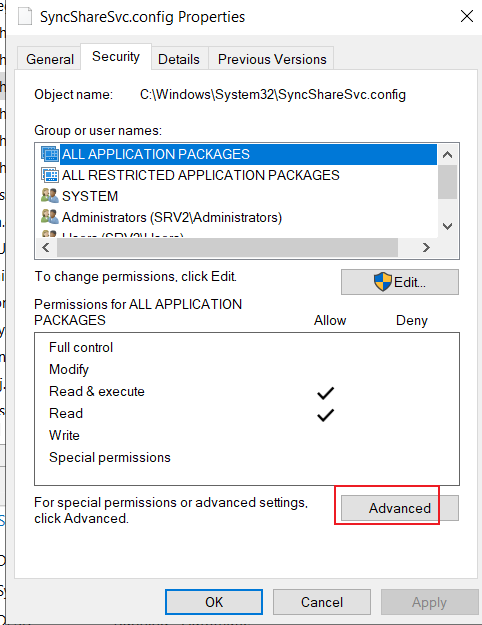Image resolution: width=482 pixels, height=625 pixels.
Task: Click the file icon in title bar
Action: coord(25,16)
